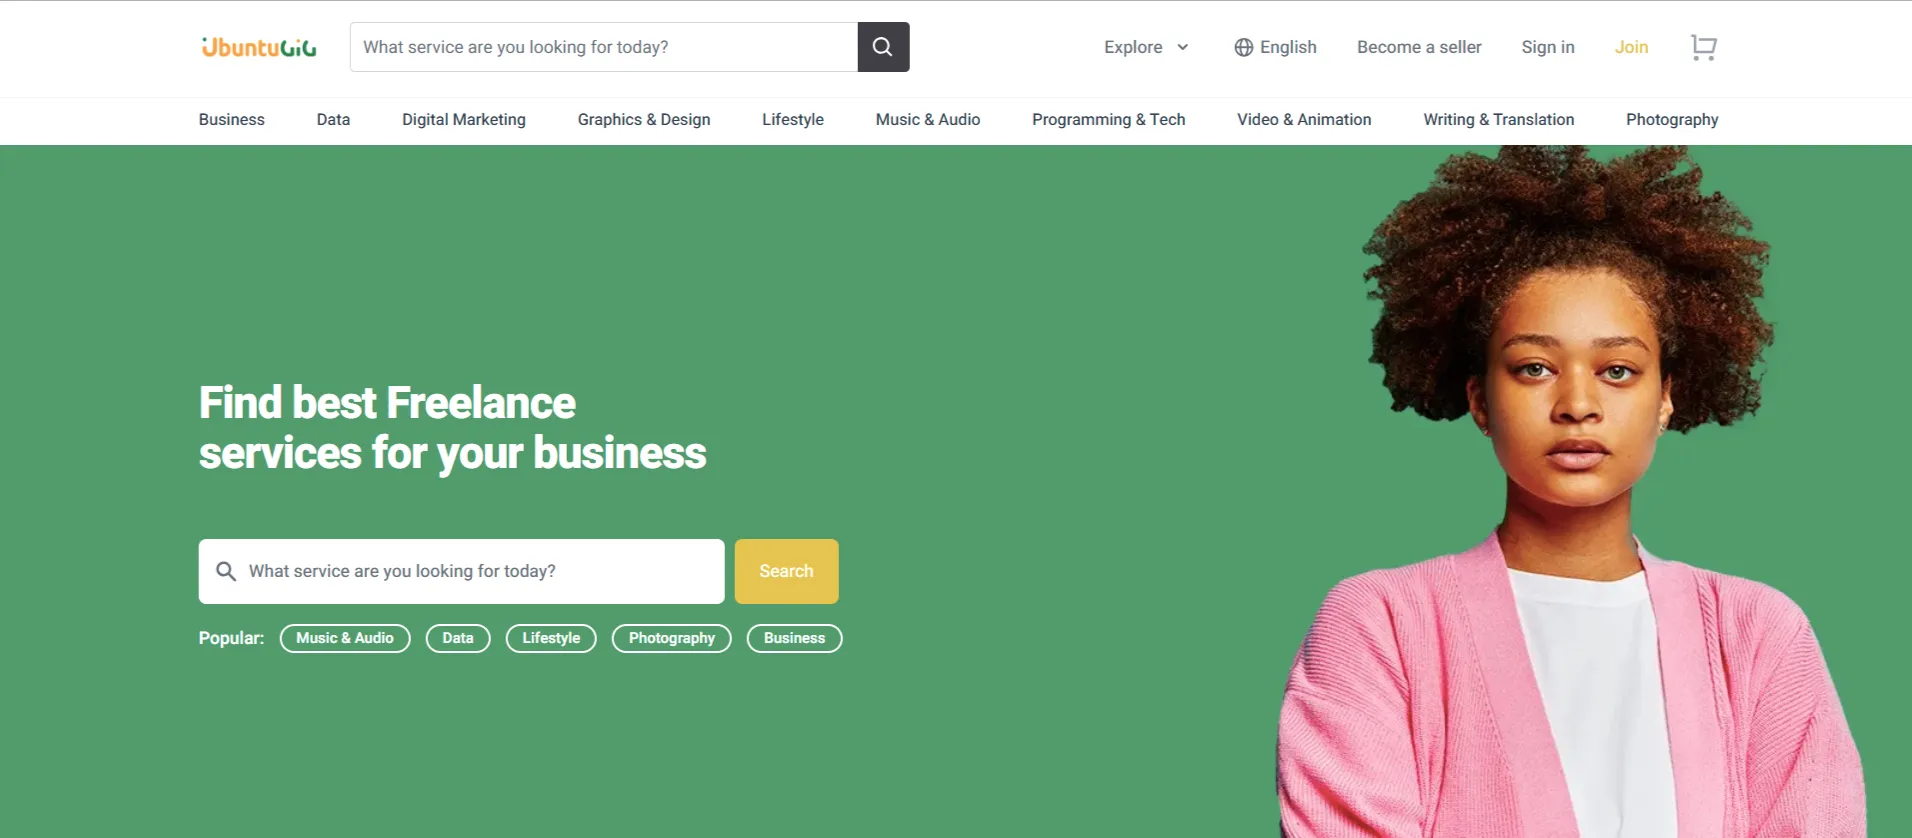
Task: Click the yellow Join link
Action: pyautogui.click(x=1631, y=47)
